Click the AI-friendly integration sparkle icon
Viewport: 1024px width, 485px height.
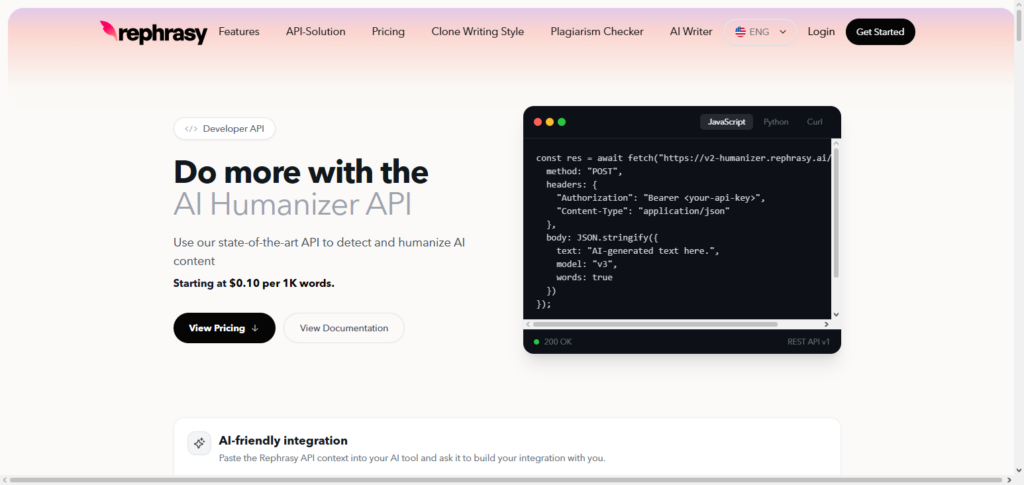(x=199, y=443)
